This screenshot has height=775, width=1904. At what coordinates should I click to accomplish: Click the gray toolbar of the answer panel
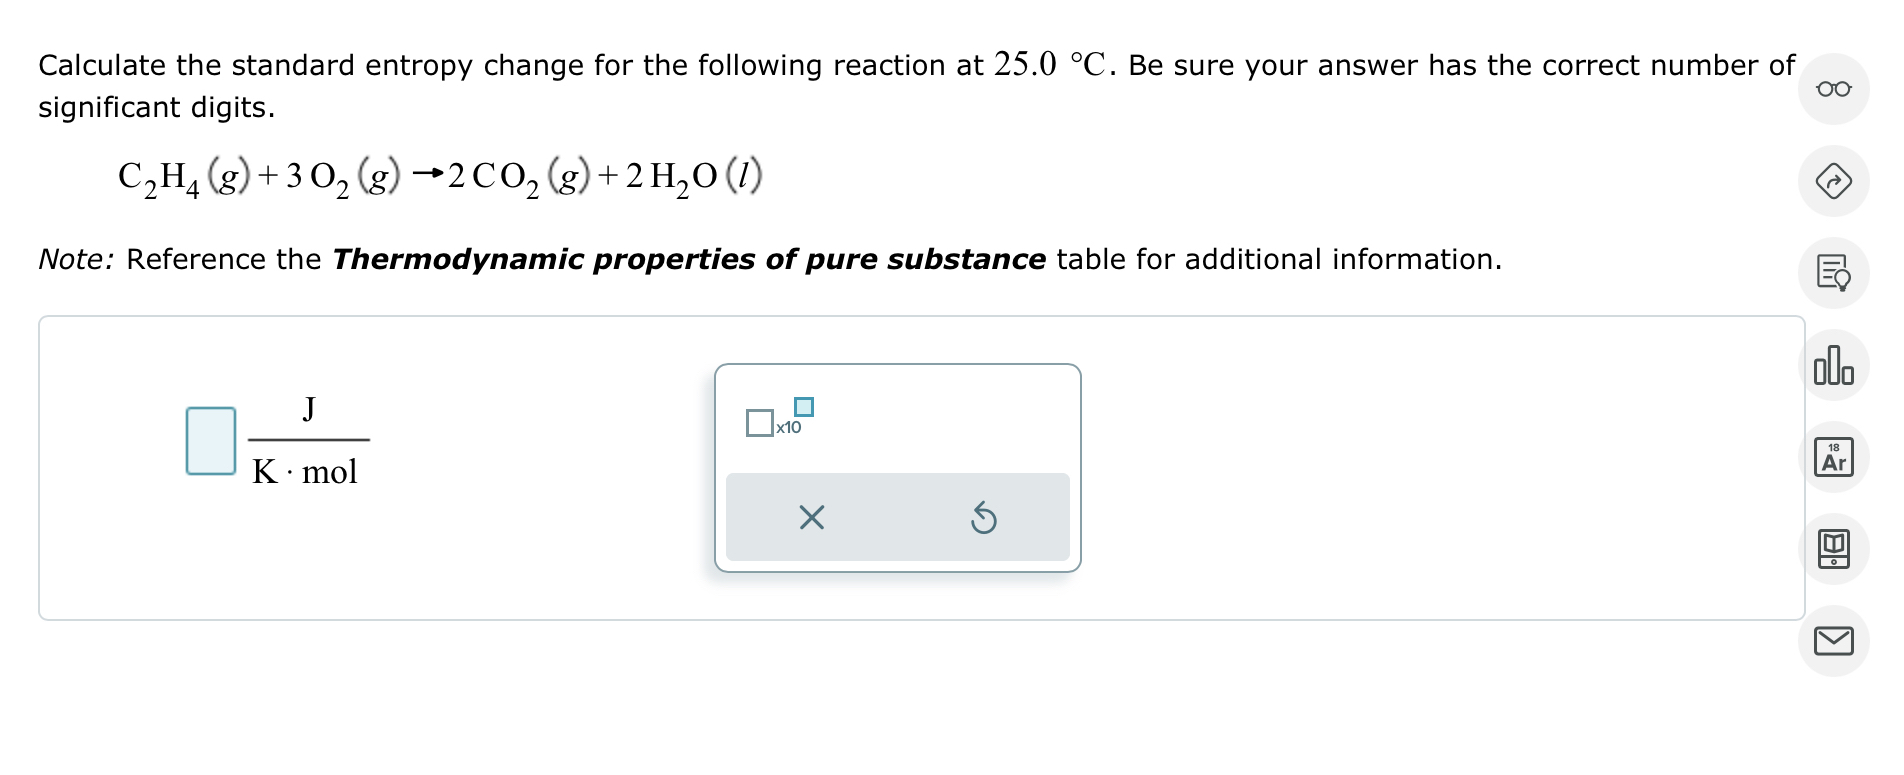click(x=898, y=516)
